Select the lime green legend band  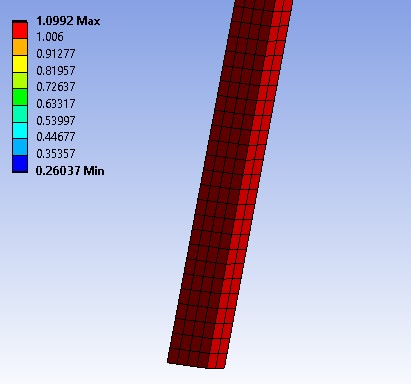pyautogui.click(x=20, y=80)
